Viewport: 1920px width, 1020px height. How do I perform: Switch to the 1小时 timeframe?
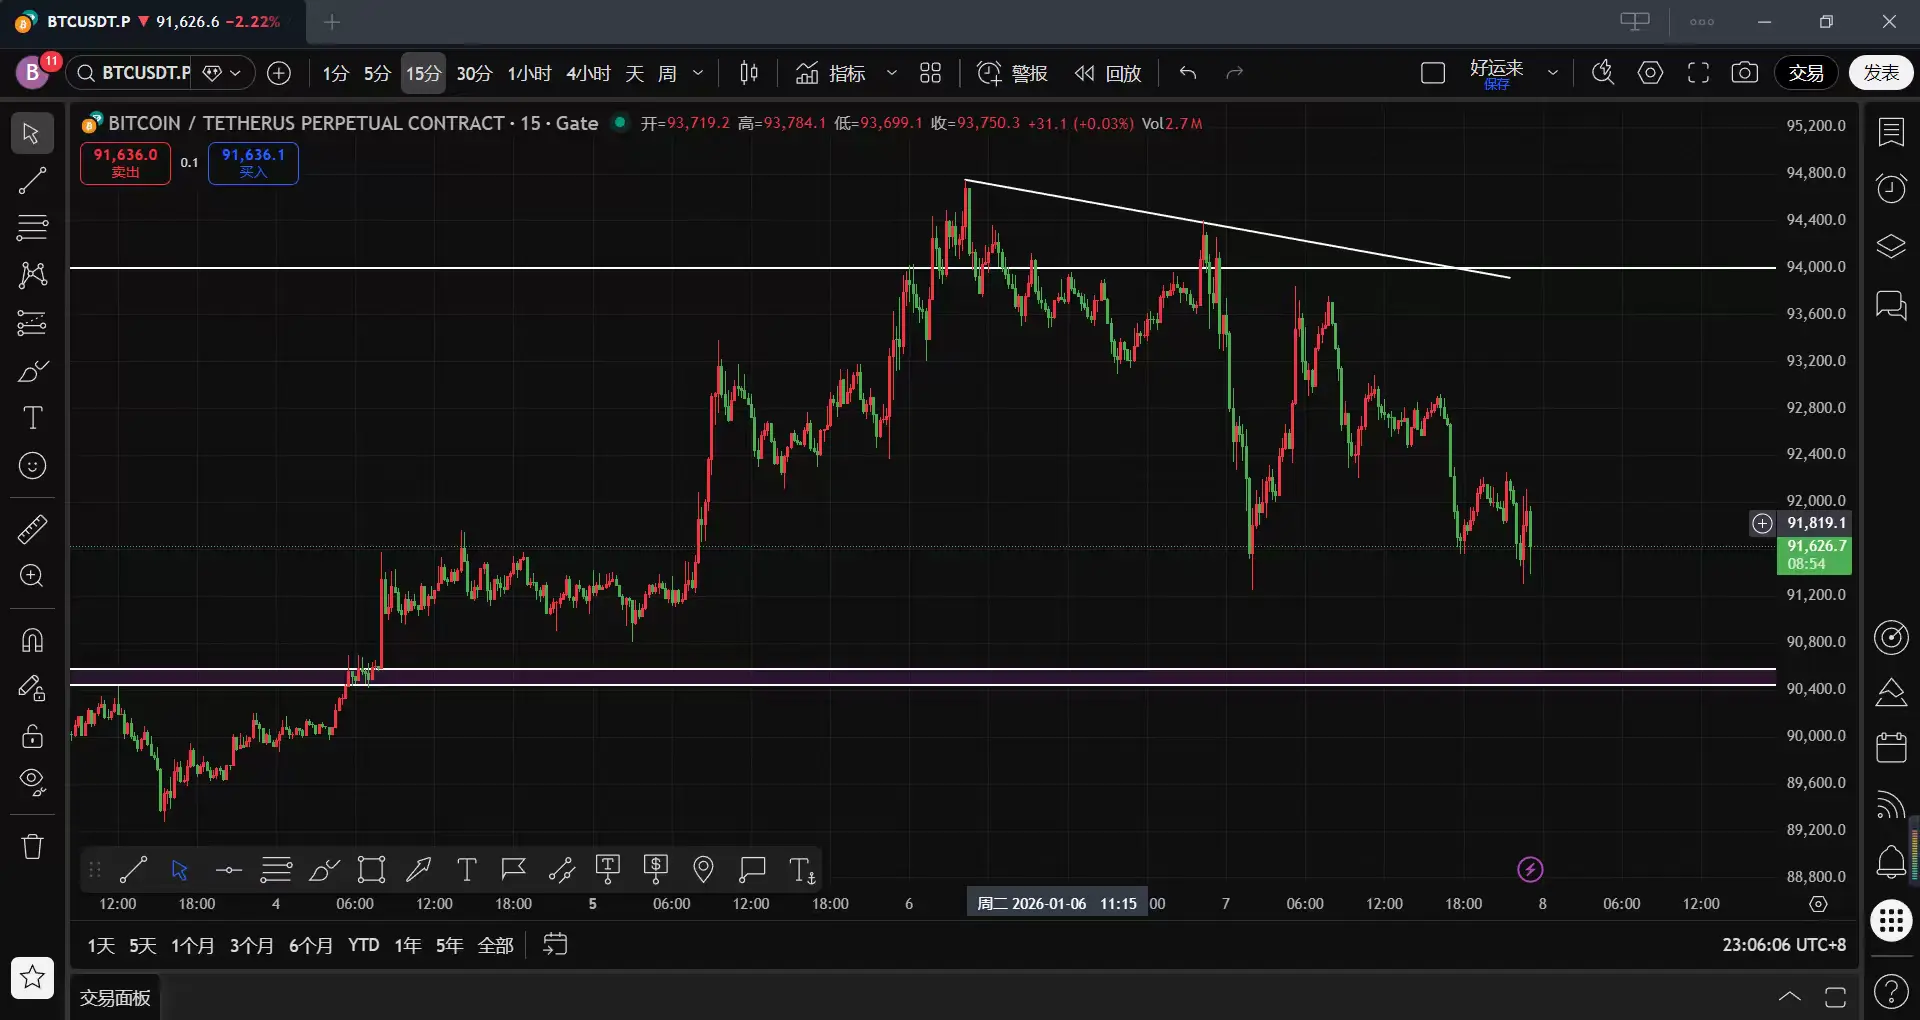[529, 73]
